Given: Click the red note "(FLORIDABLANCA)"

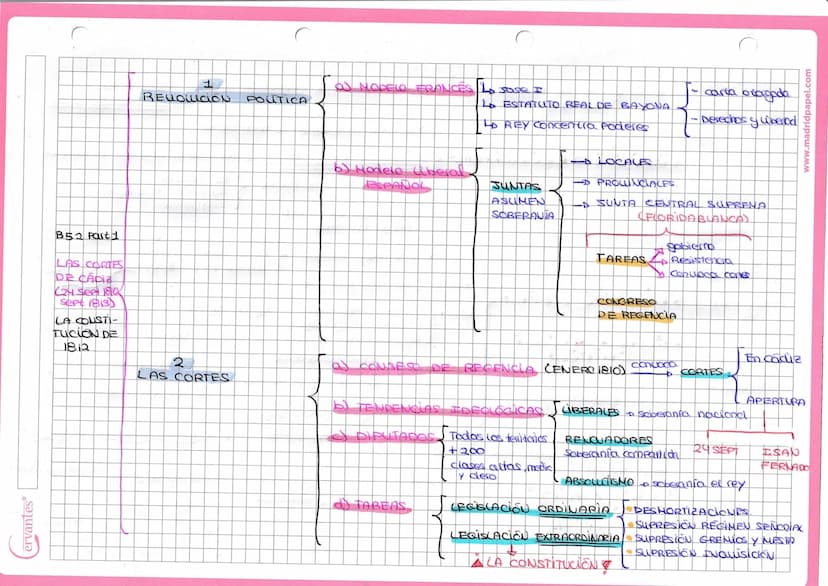Looking at the screenshot, I should click(x=693, y=218).
